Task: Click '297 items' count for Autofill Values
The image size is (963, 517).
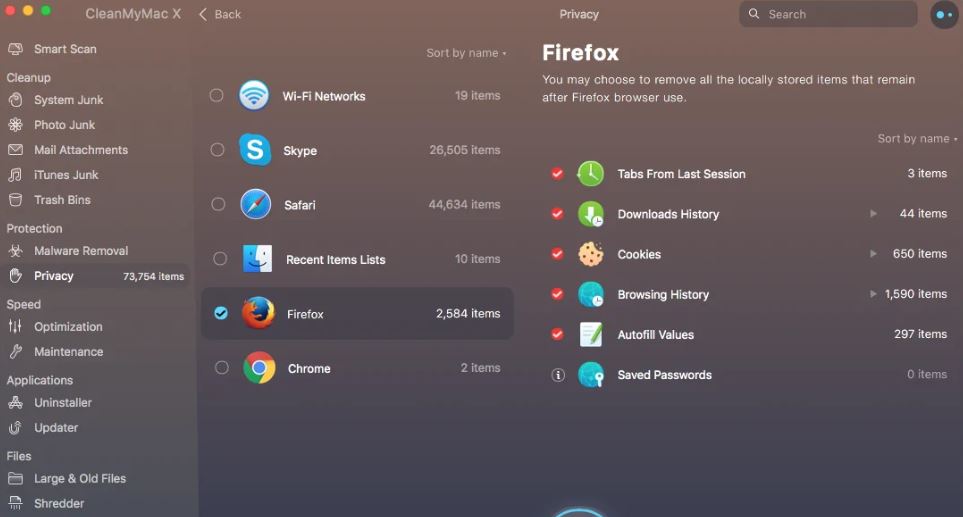Action: pyautogui.click(x=920, y=334)
